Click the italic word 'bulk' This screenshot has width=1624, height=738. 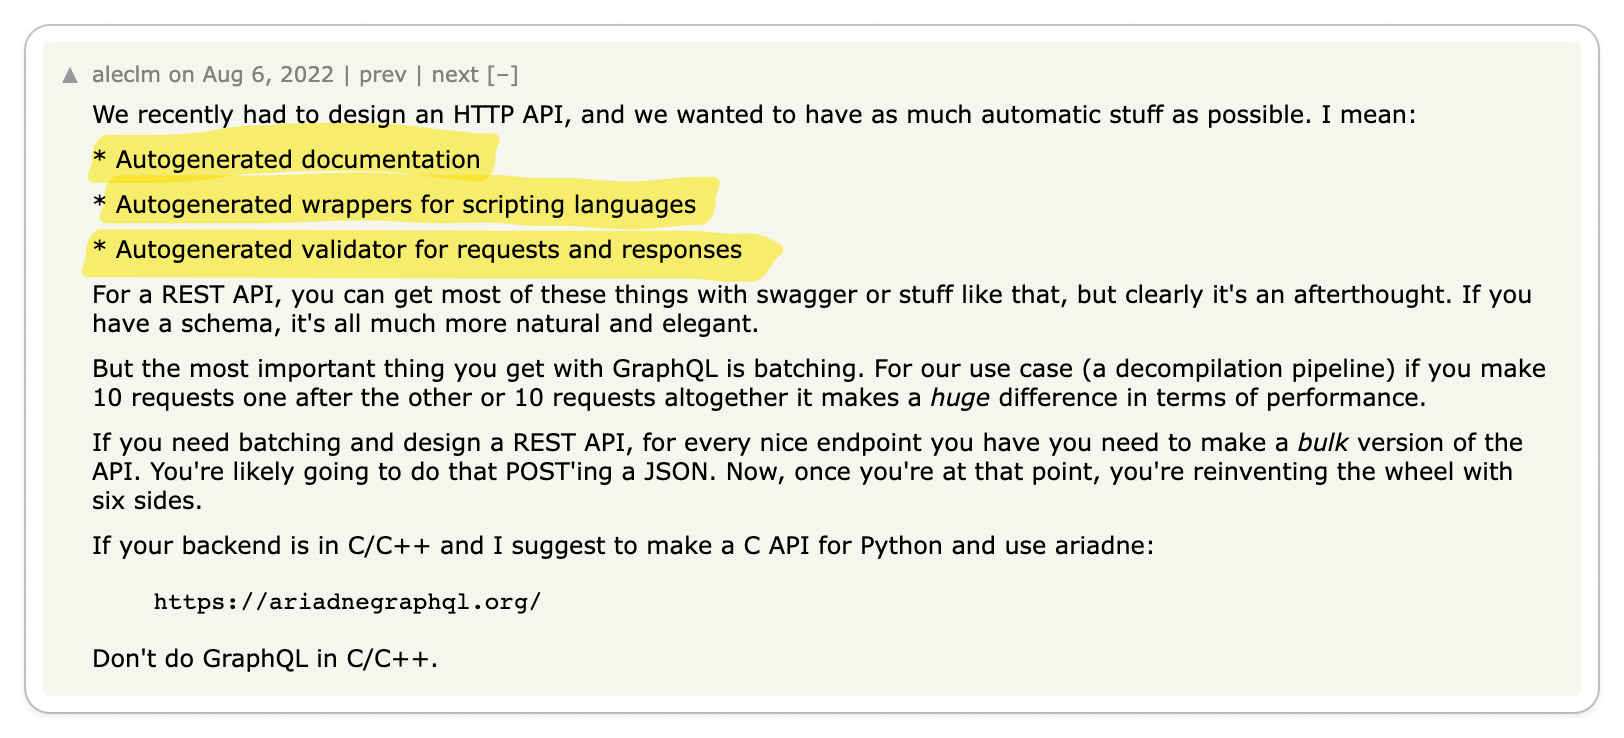(x=1323, y=443)
